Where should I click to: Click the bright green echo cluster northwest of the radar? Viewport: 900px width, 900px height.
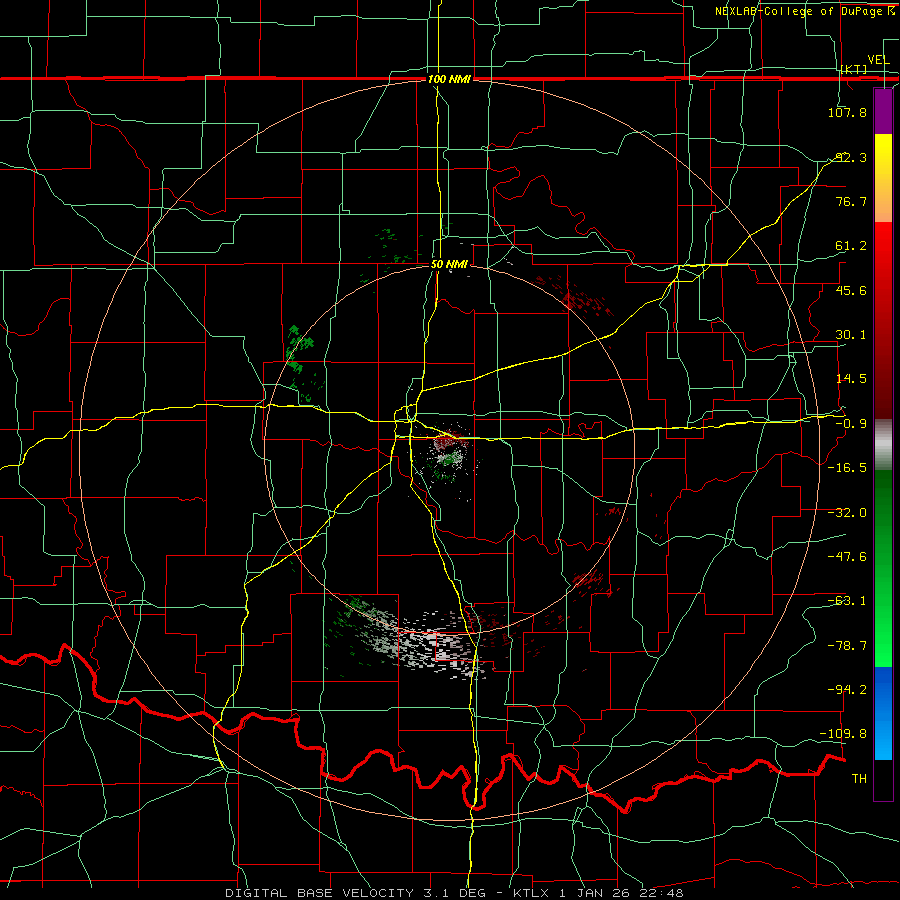tap(300, 348)
